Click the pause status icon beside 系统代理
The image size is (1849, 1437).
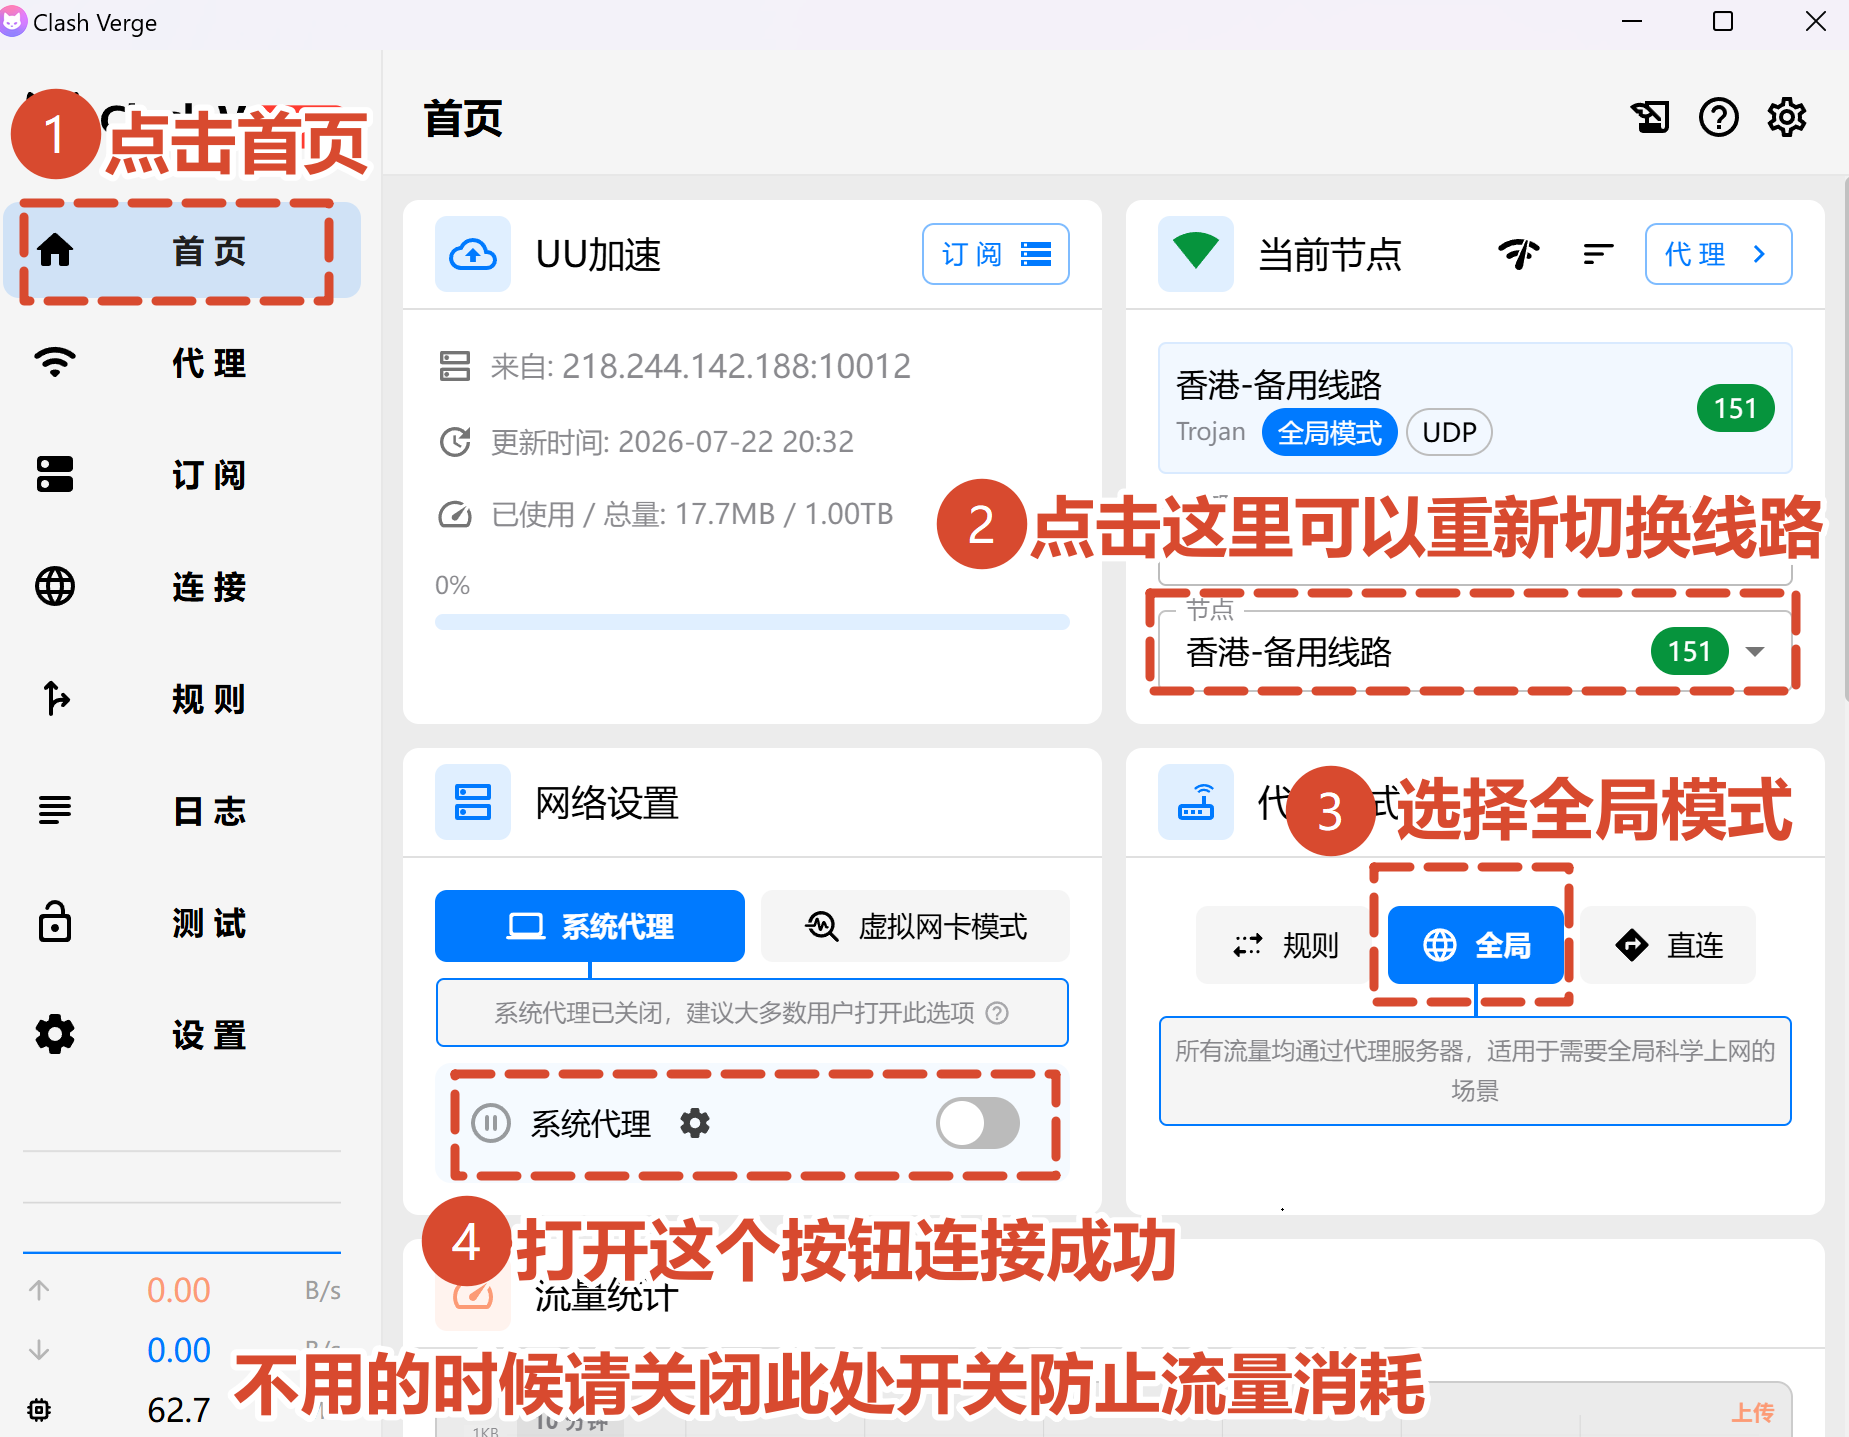coord(491,1123)
